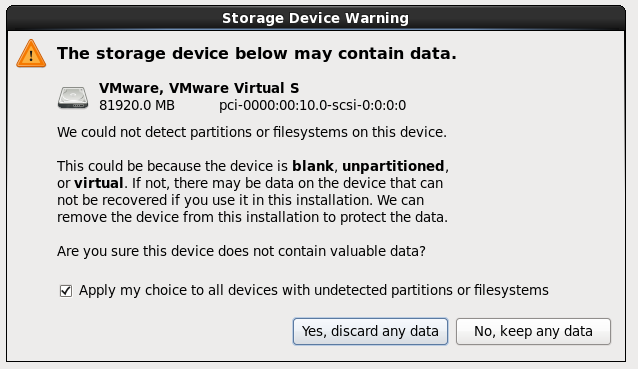
Task: Click the pci-0000:00:10.0-scsi device path
Action: coord(312,105)
